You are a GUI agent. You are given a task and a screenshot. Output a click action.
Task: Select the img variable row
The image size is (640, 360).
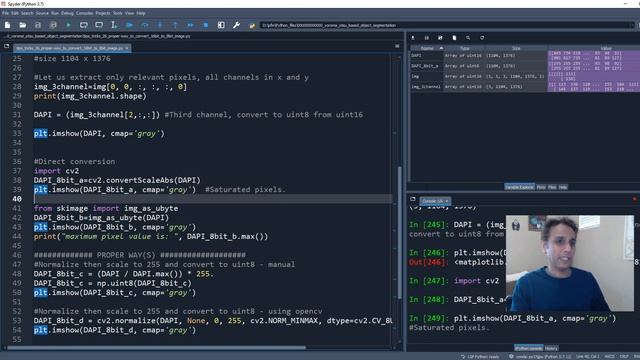pyautogui.click(x=525, y=76)
